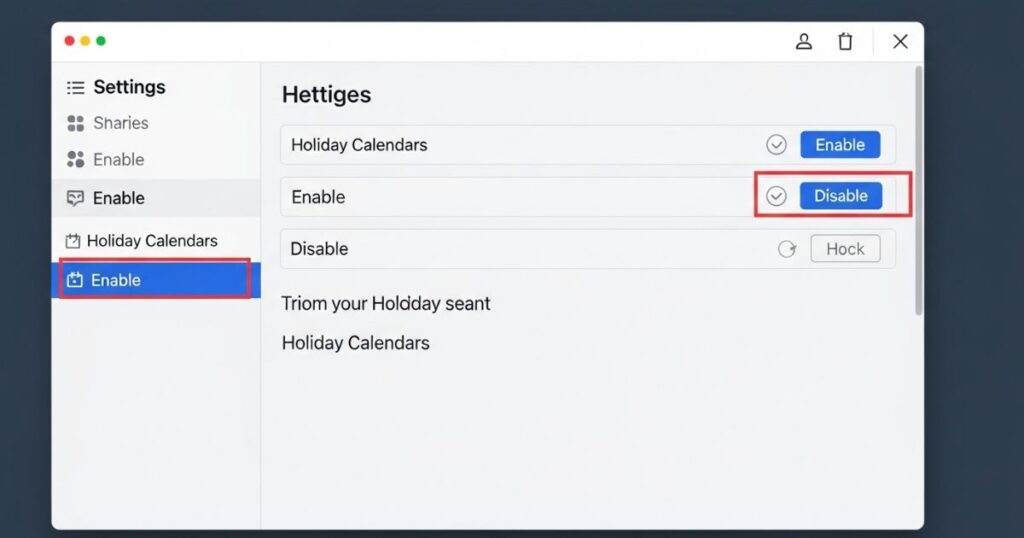Click the trash icon in title bar
This screenshot has width=1024, height=538.
pyautogui.click(x=845, y=41)
